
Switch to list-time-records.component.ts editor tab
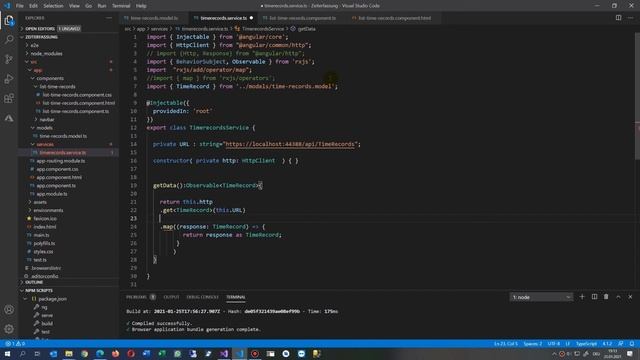pos(302,18)
